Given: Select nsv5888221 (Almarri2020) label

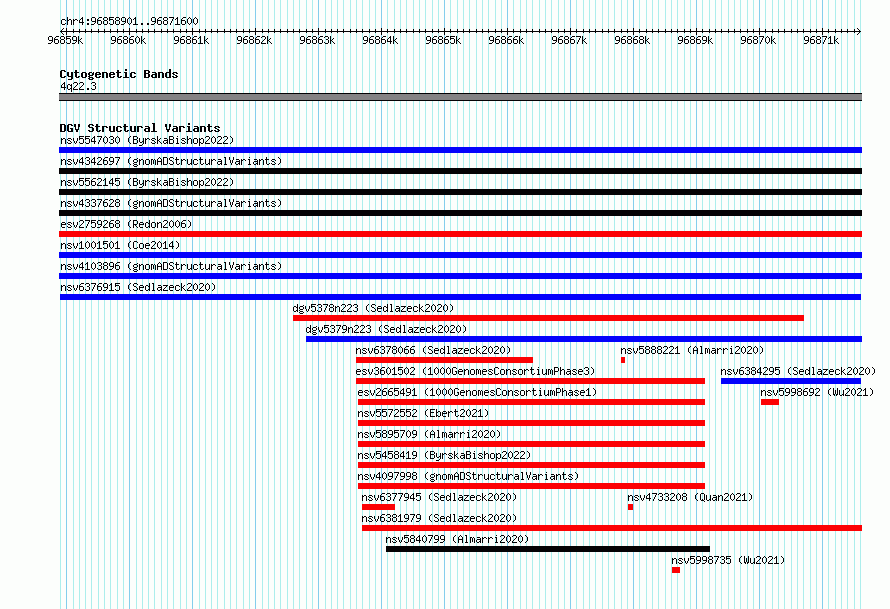Looking at the screenshot, I should click(692, 350).
